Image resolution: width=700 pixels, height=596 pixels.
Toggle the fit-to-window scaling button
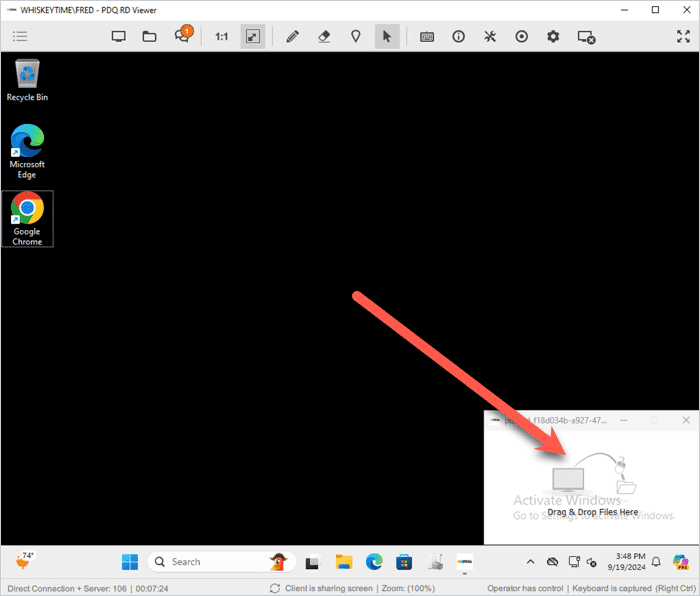[x=253, y=36]
